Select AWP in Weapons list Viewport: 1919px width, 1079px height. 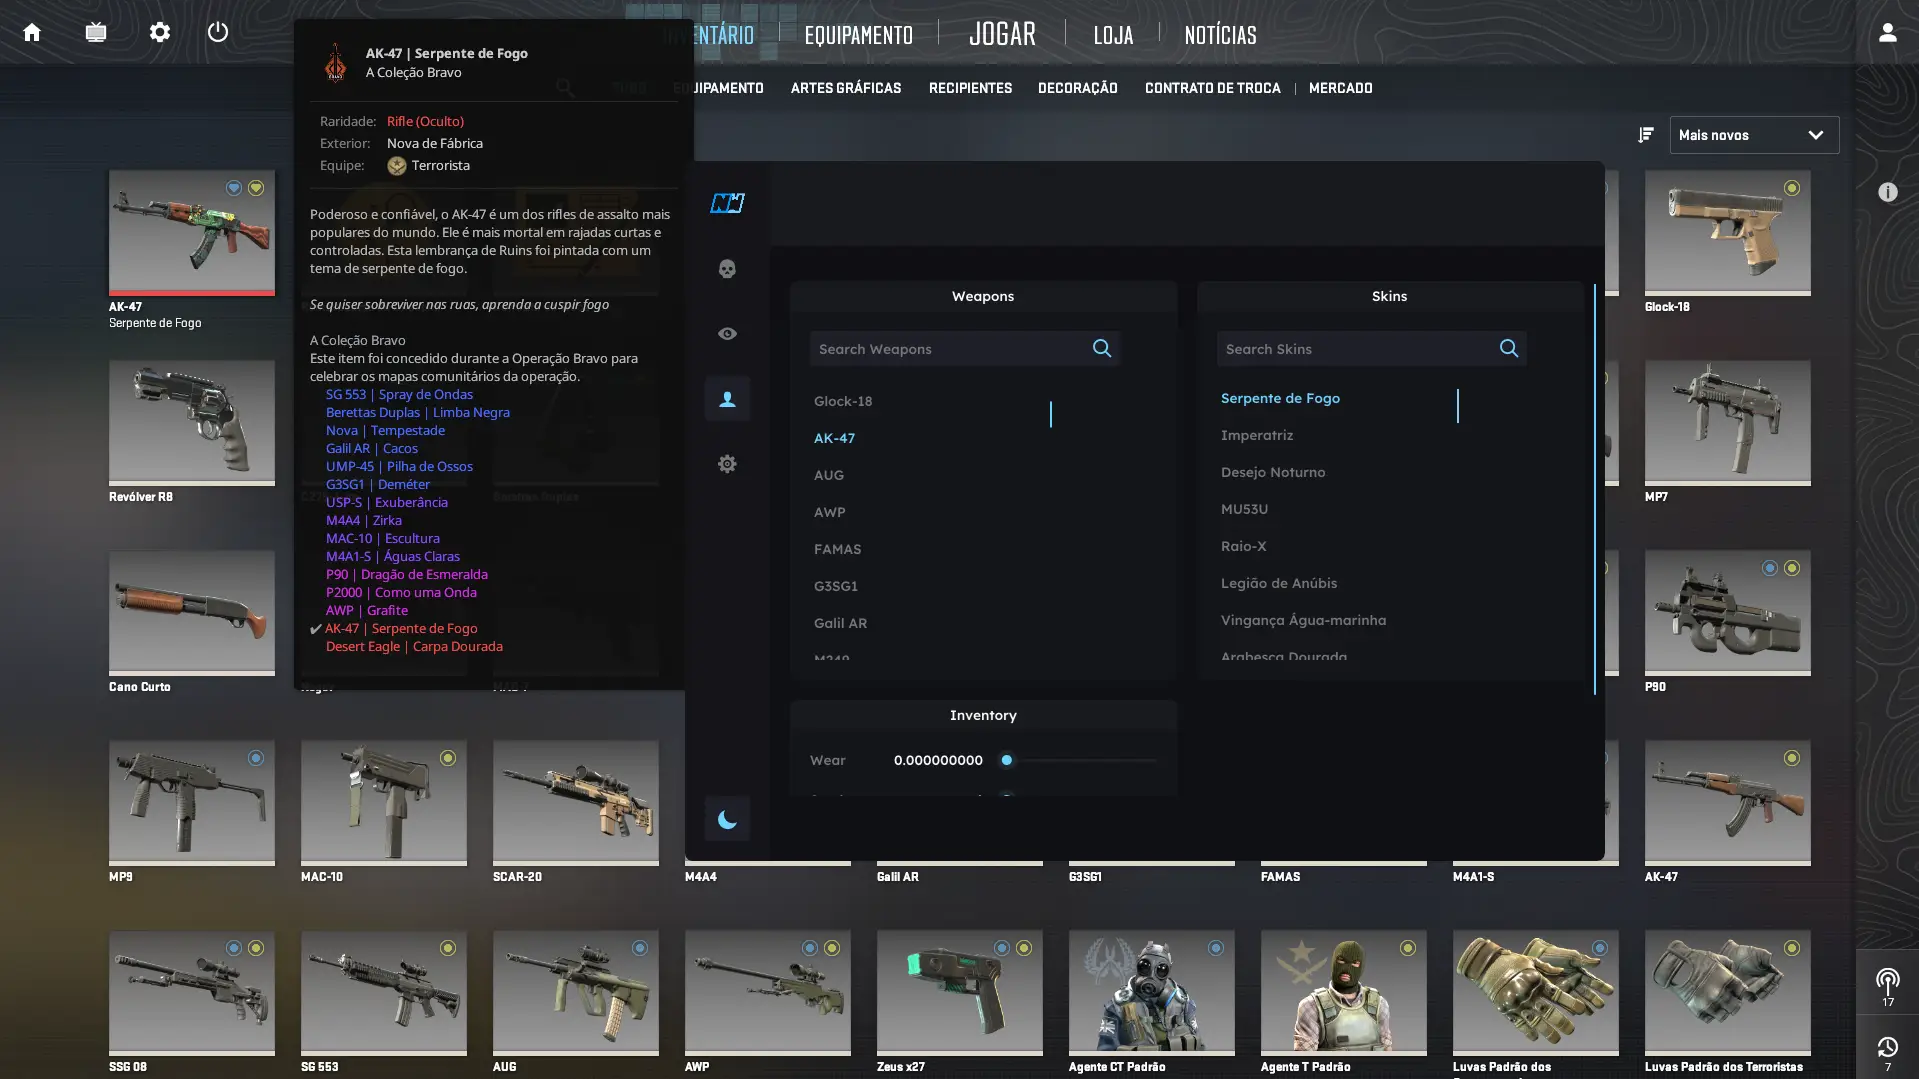[830, 512]
